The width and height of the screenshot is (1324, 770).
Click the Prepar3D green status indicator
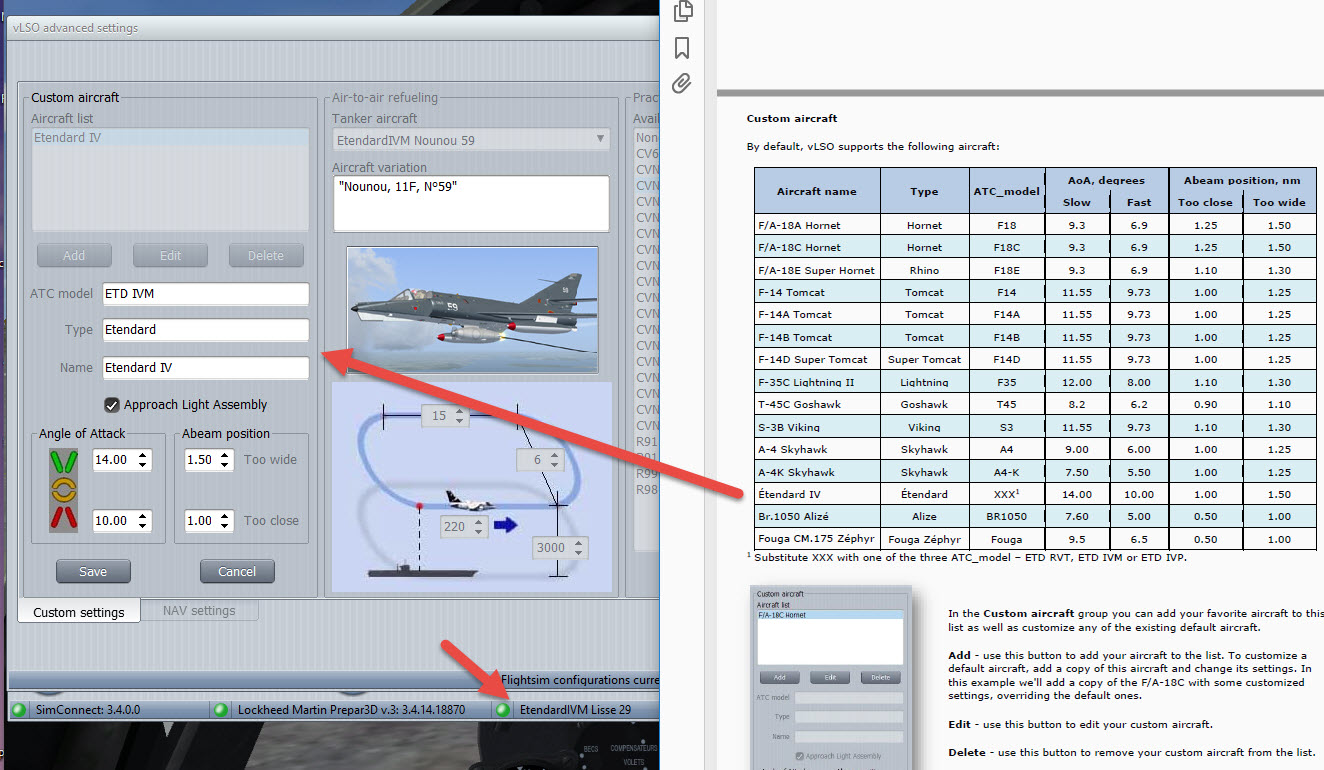click(x=221, y=710)
